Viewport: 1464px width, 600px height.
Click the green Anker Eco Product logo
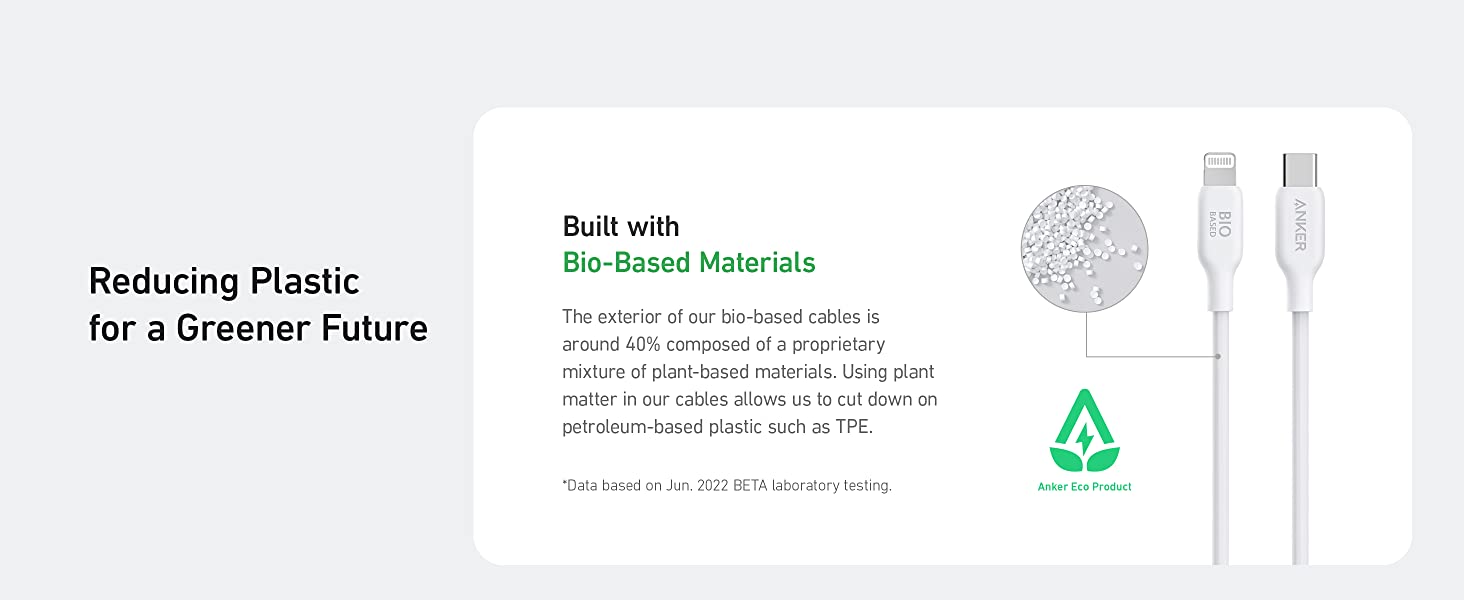coord(1084,432)
